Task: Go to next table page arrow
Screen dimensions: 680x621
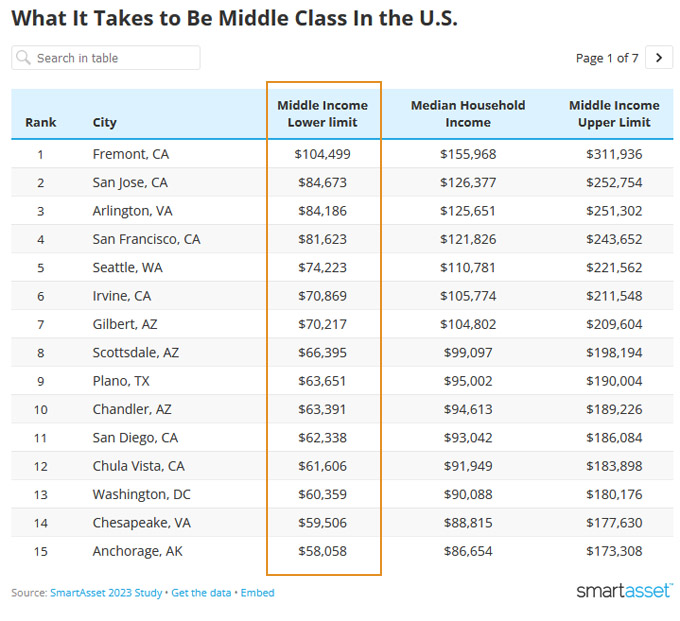Action: tap(659, 58)
